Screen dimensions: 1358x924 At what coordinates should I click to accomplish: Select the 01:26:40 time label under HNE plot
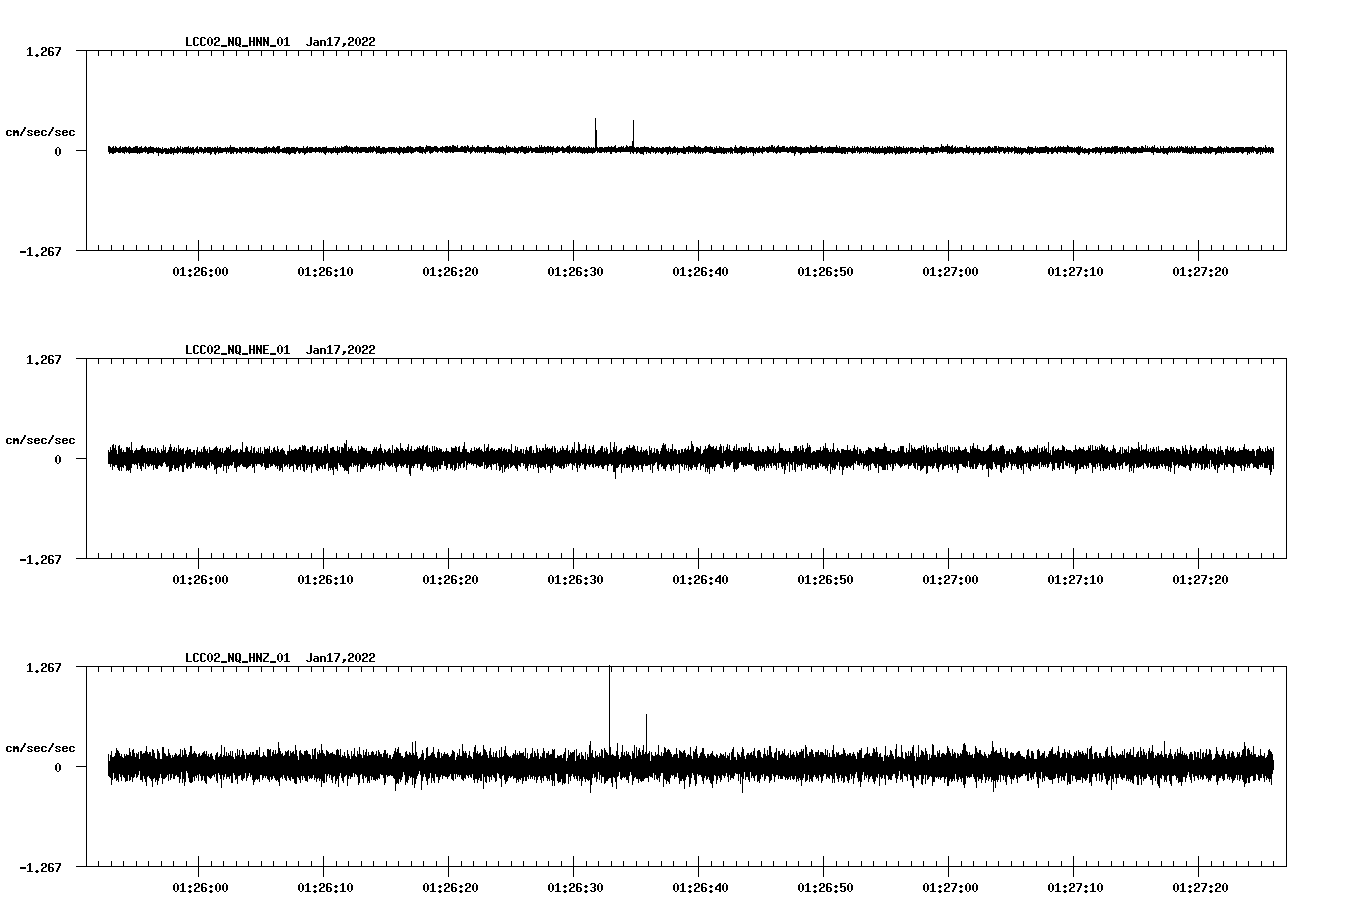click(700, 580)
